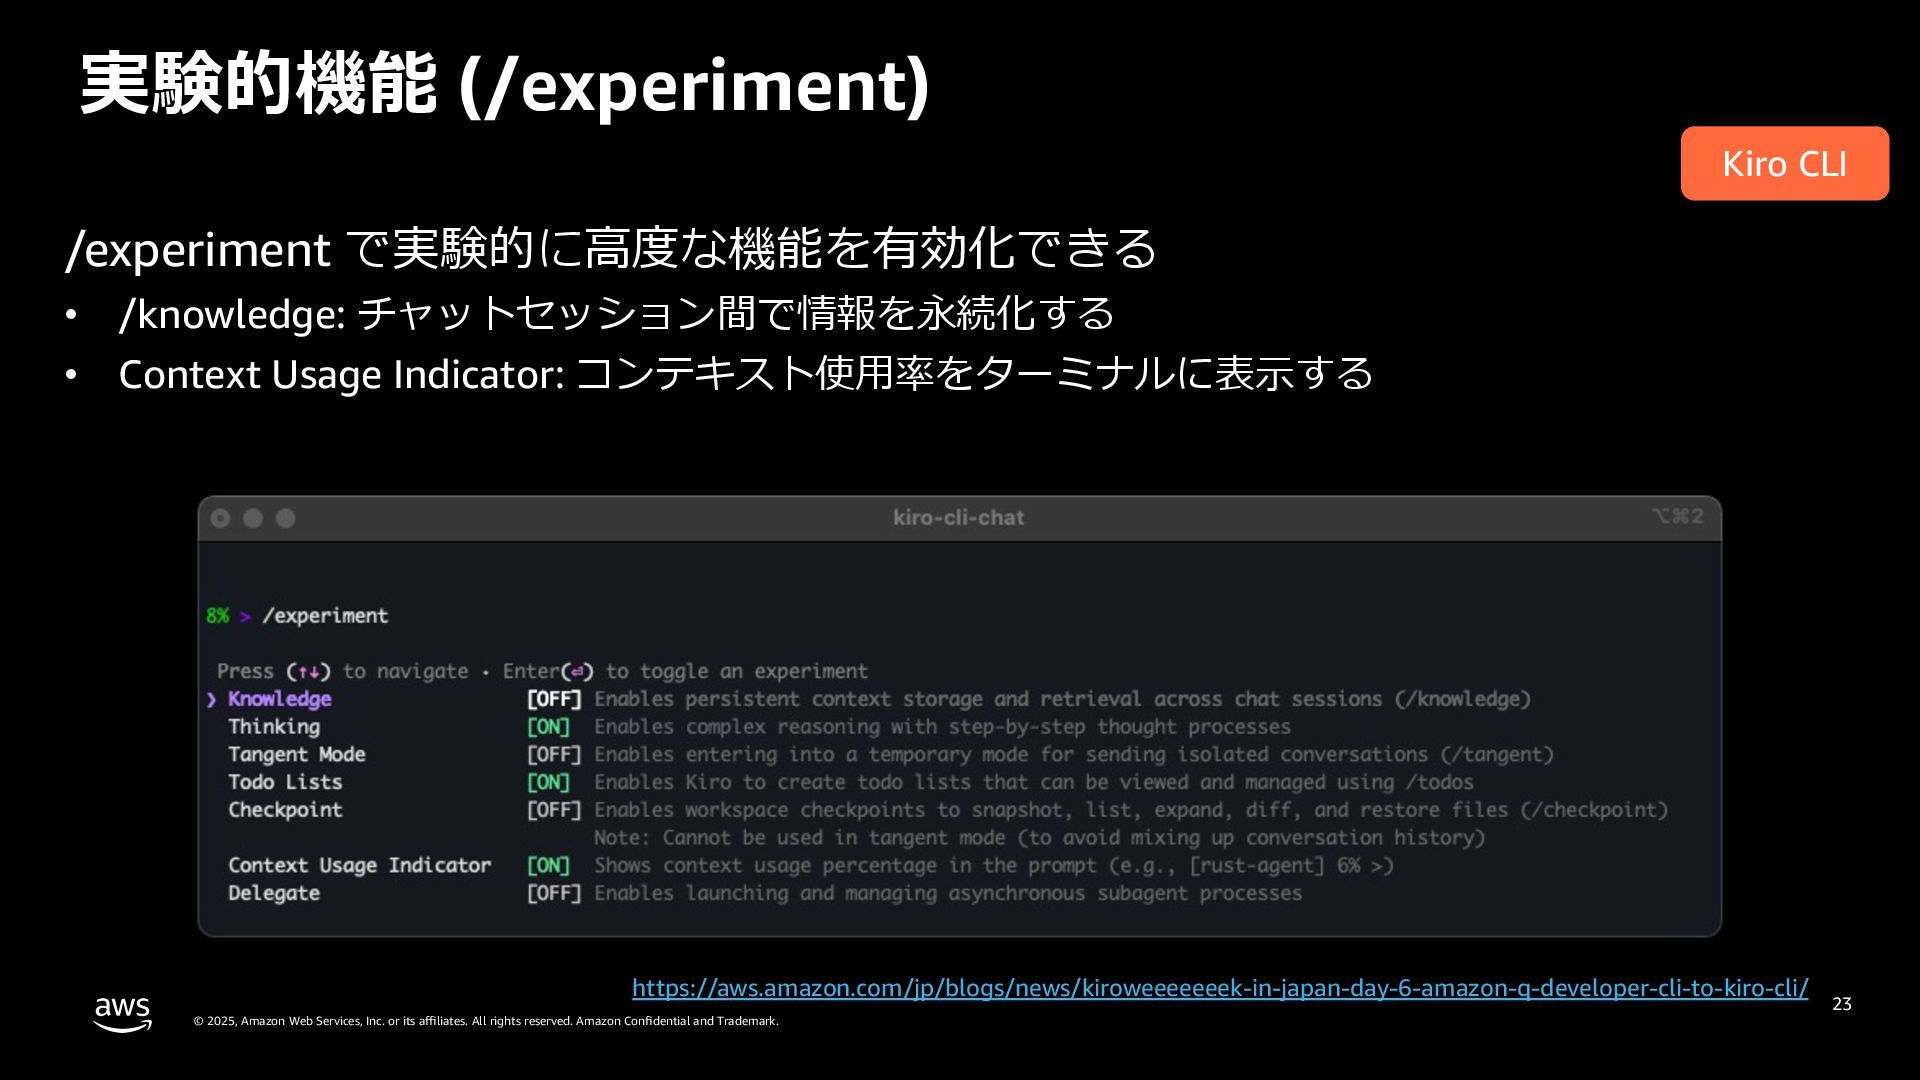Select the Todo Lists experiment row
The height and width of the screenshot is (1080, 1920).
[x=285, y=782]
